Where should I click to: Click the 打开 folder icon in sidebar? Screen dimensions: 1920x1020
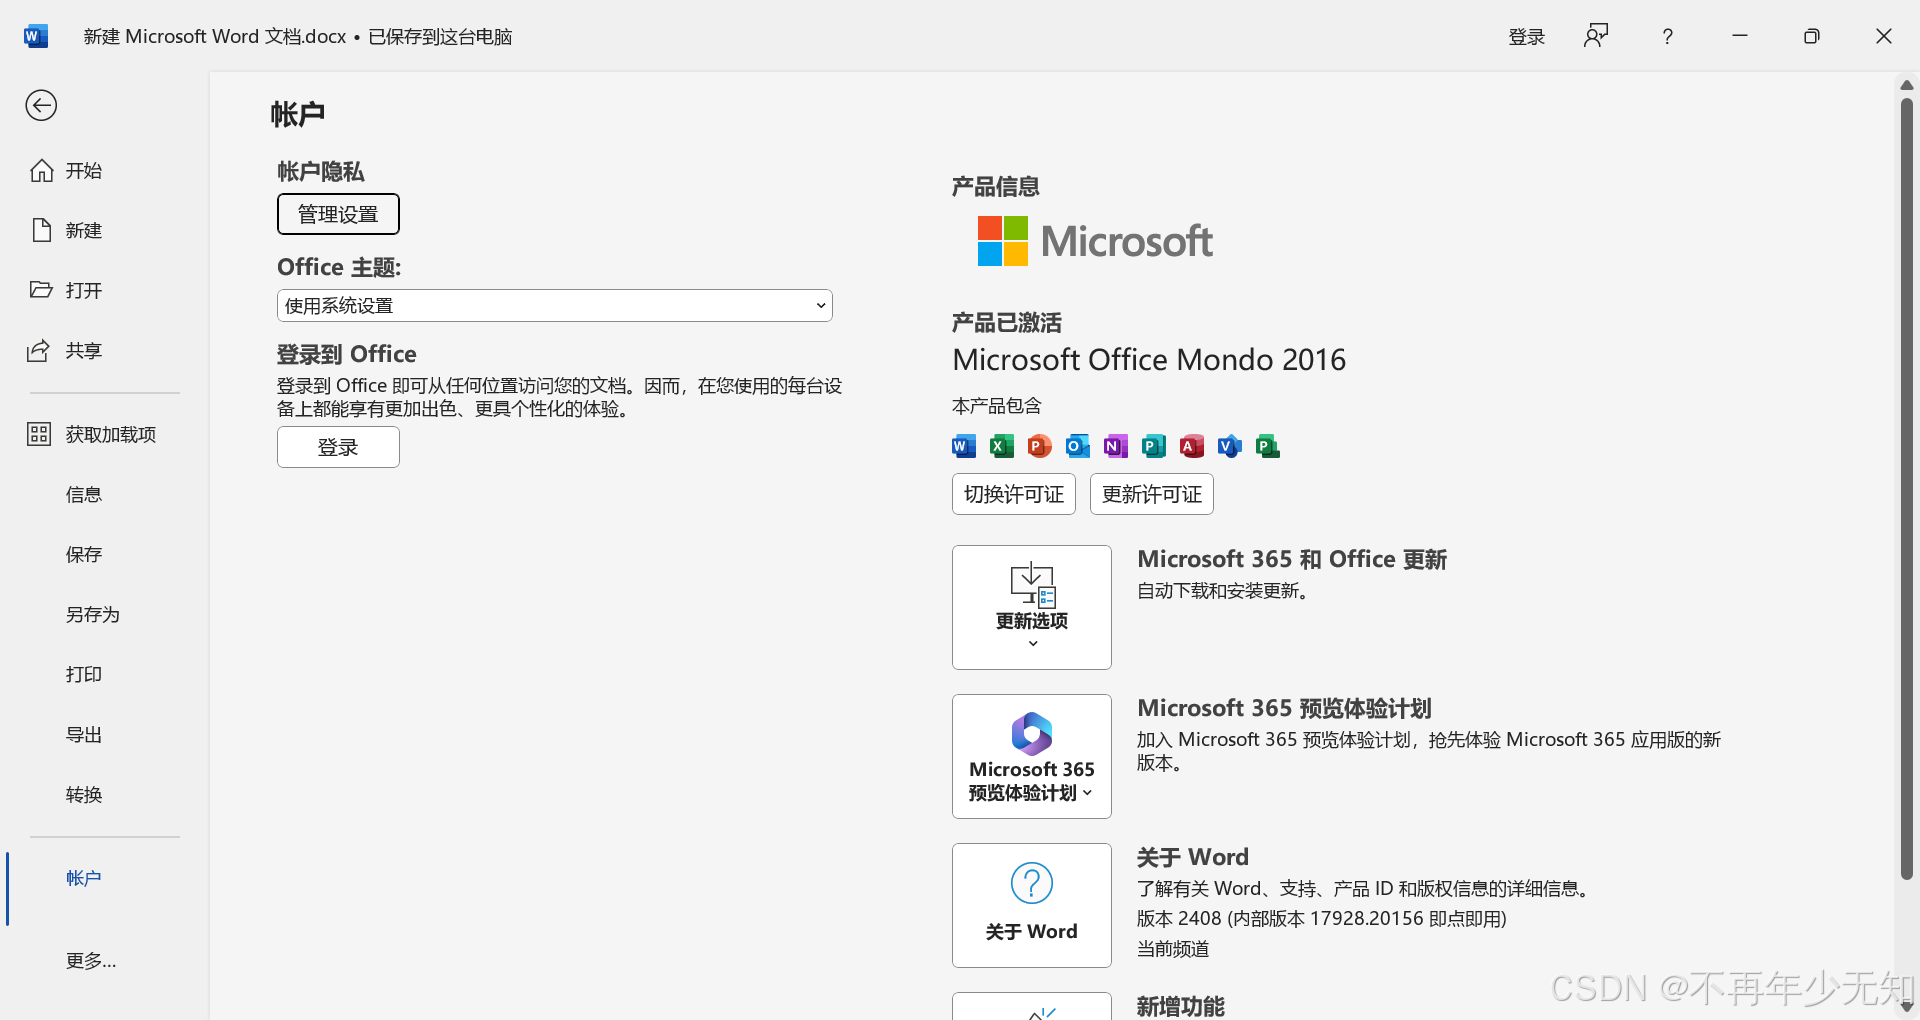point(41,290)
